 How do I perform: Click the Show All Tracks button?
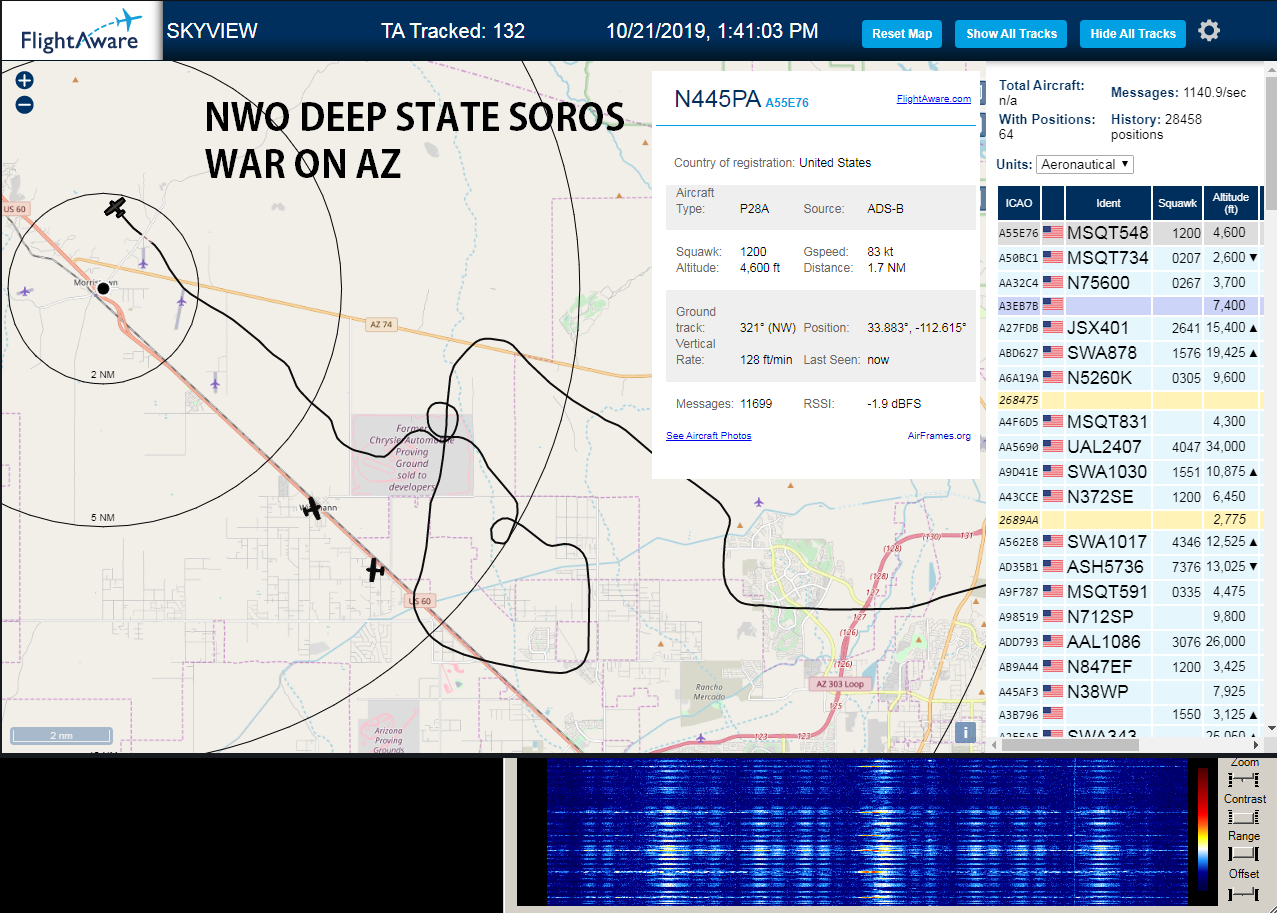click(x=1011, y=34)
